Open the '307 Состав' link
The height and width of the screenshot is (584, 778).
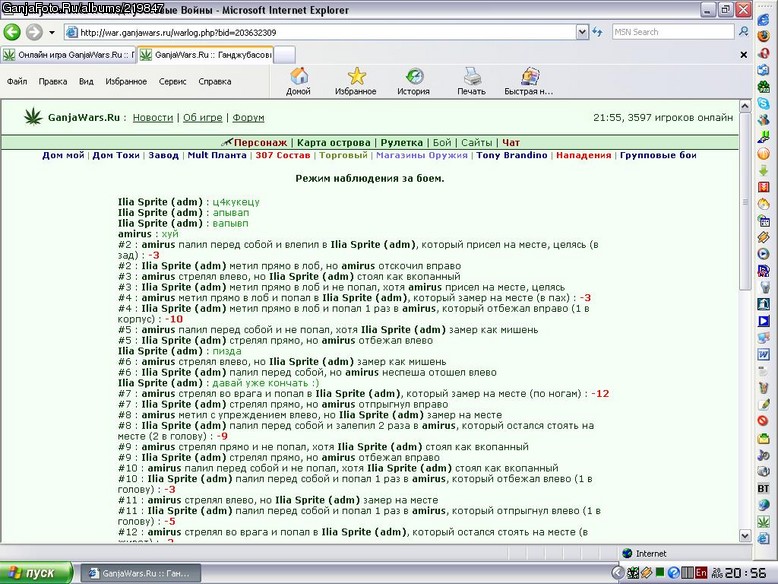click(x=283, y=155)
